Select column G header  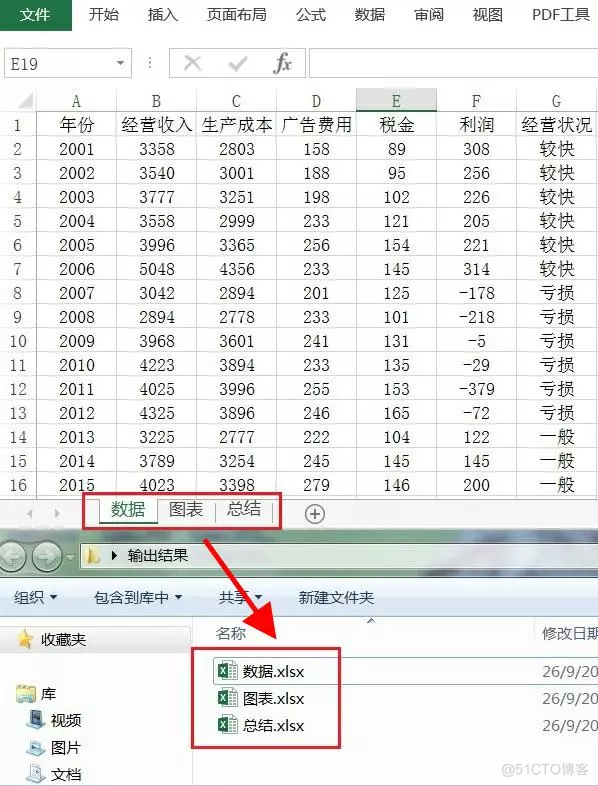click(556, 101)
